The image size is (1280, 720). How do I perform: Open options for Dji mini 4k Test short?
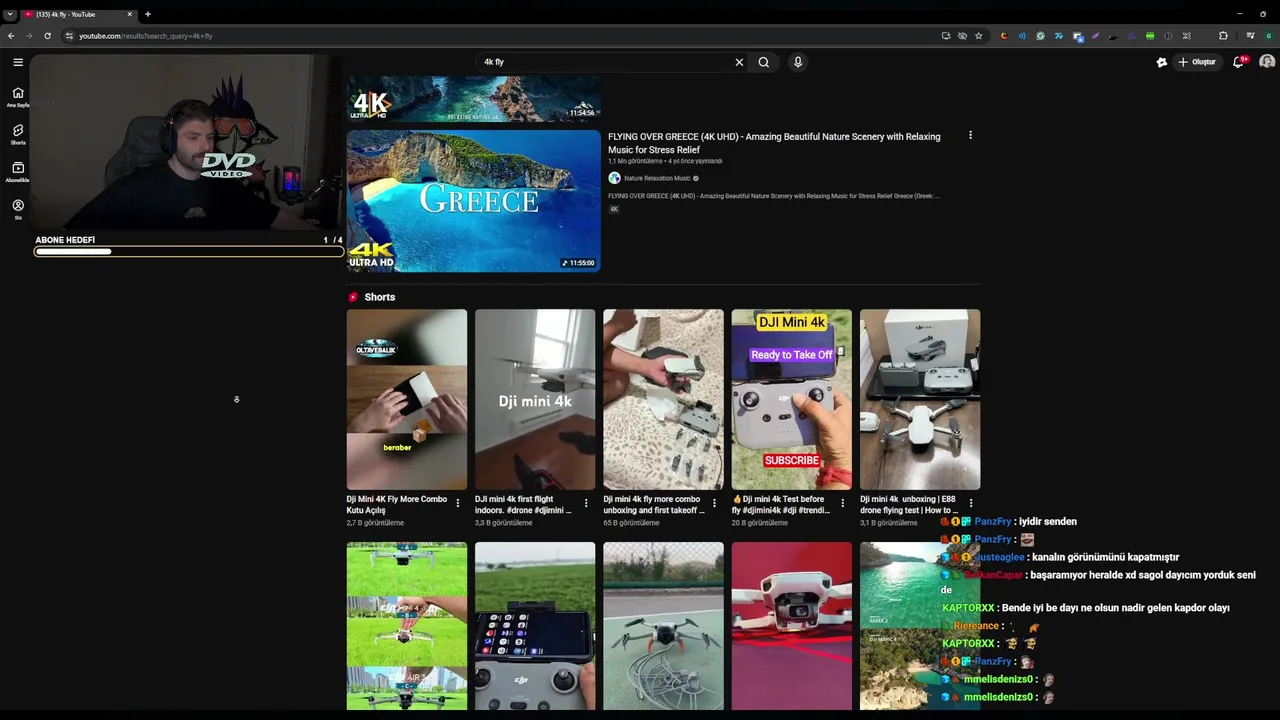pyautogui.click(x=842, y=503)
